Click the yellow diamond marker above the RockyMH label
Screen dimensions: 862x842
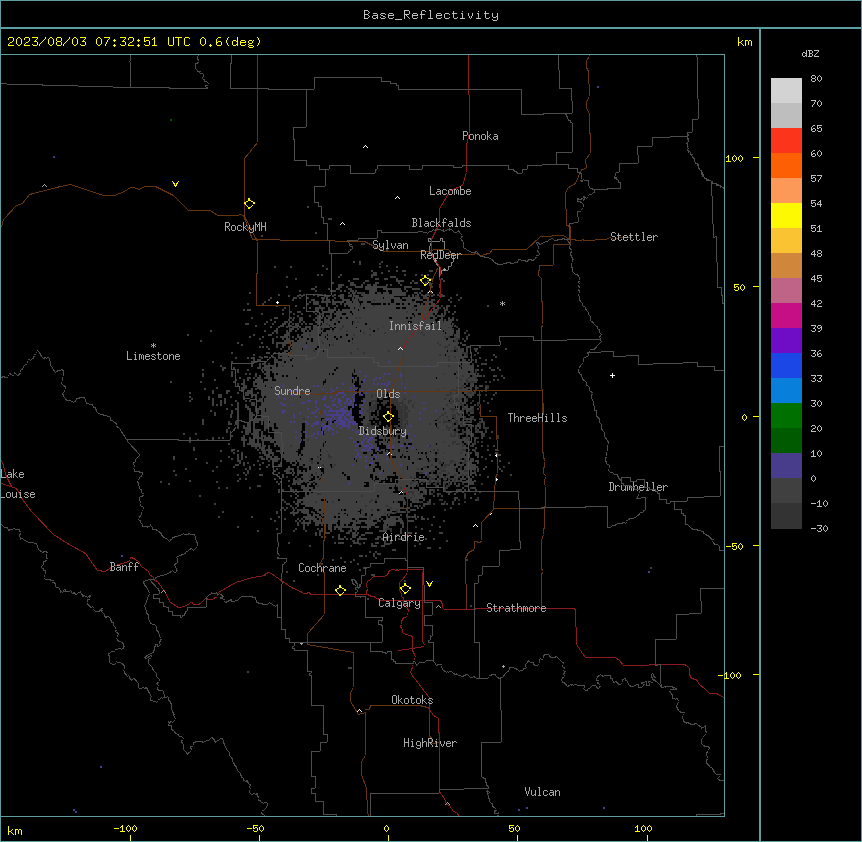click(249, 204)
